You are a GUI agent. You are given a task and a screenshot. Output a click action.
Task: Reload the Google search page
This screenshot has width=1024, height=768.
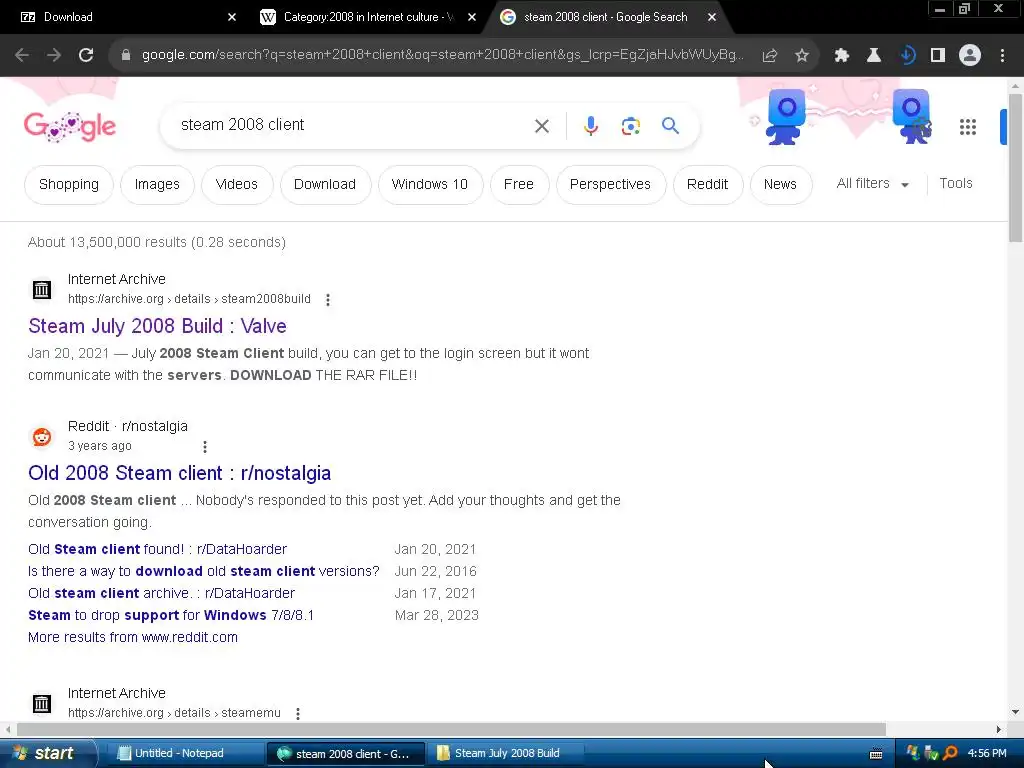click(x=86, y=55)
